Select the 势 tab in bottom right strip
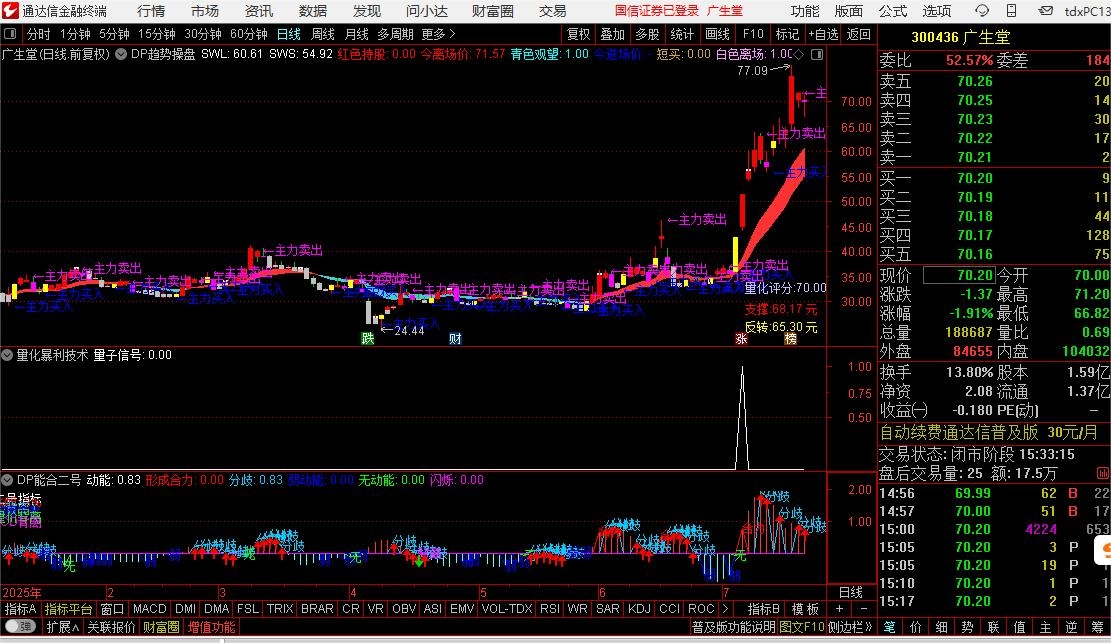Image resolution: width=1111 pixels, height=643 pixels. tap(967, 627)
